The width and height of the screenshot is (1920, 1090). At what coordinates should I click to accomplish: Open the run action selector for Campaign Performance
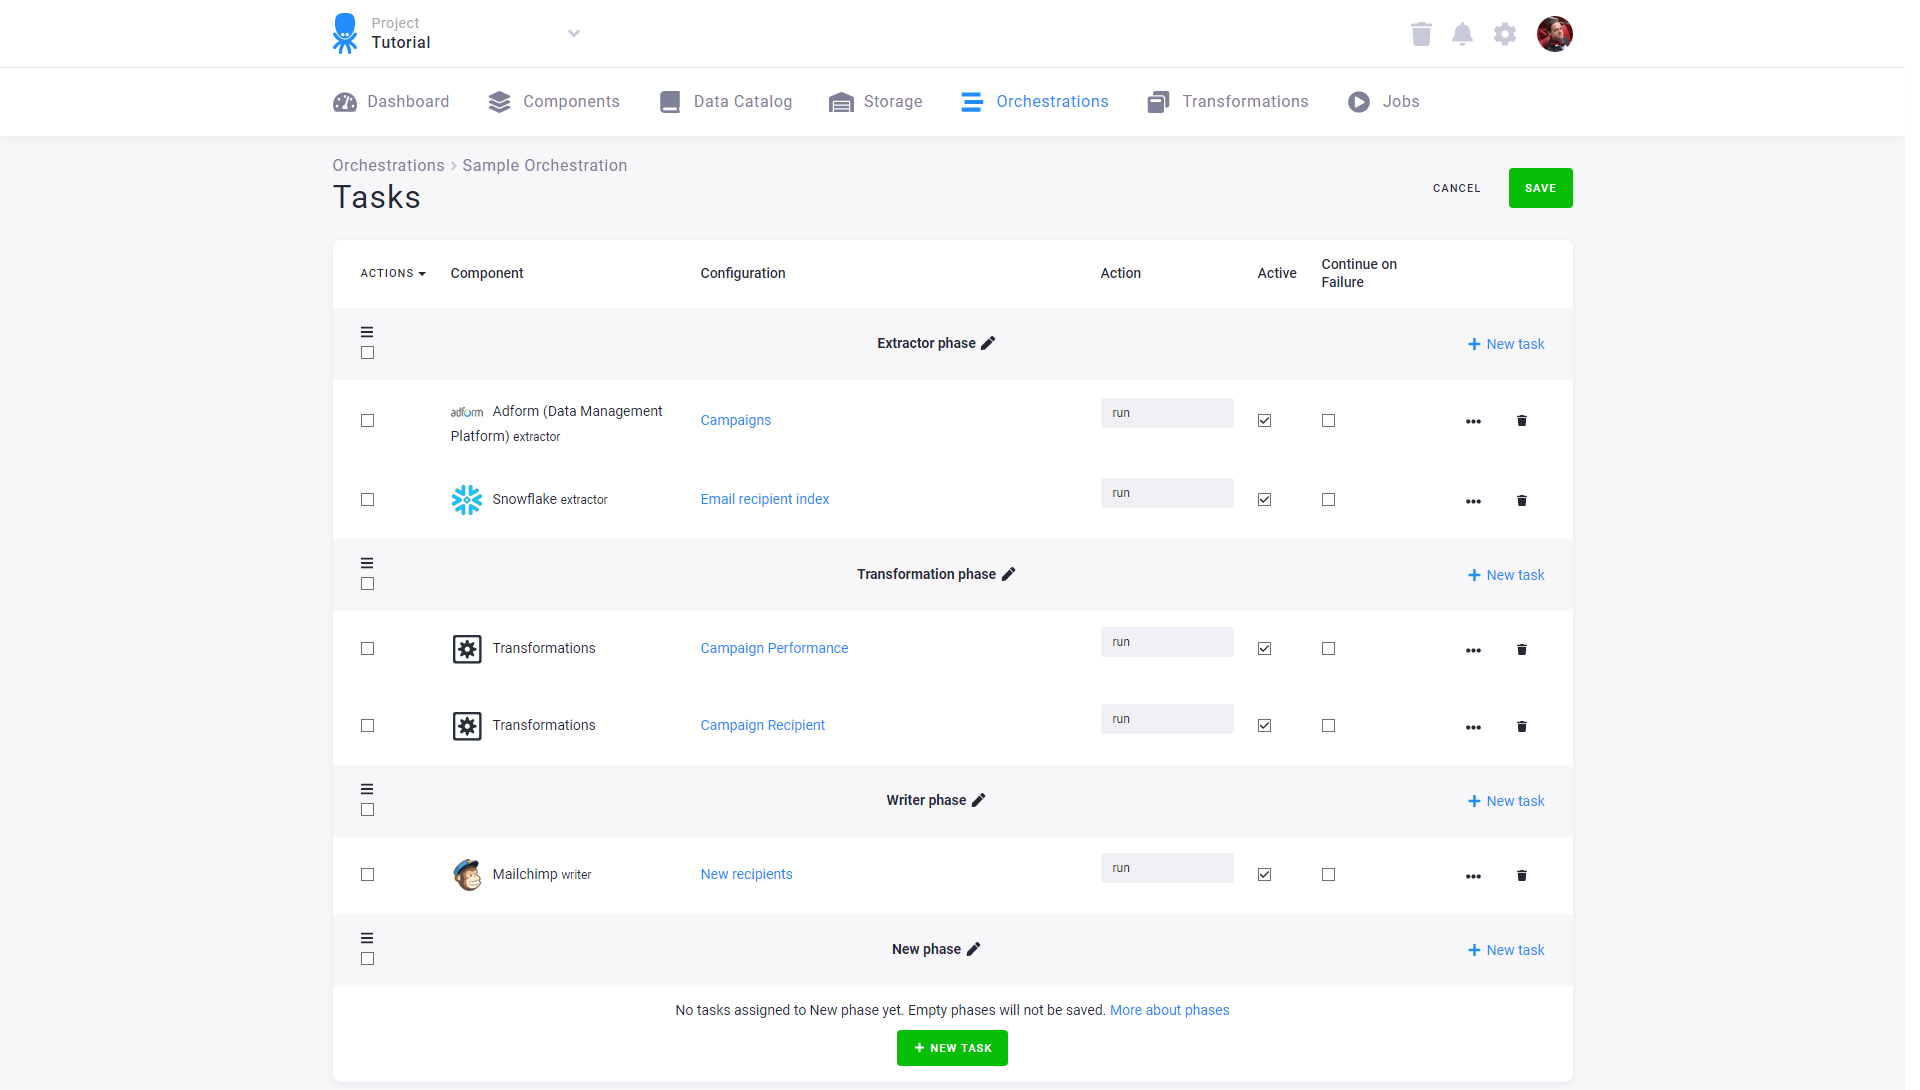pos(1166,641)
